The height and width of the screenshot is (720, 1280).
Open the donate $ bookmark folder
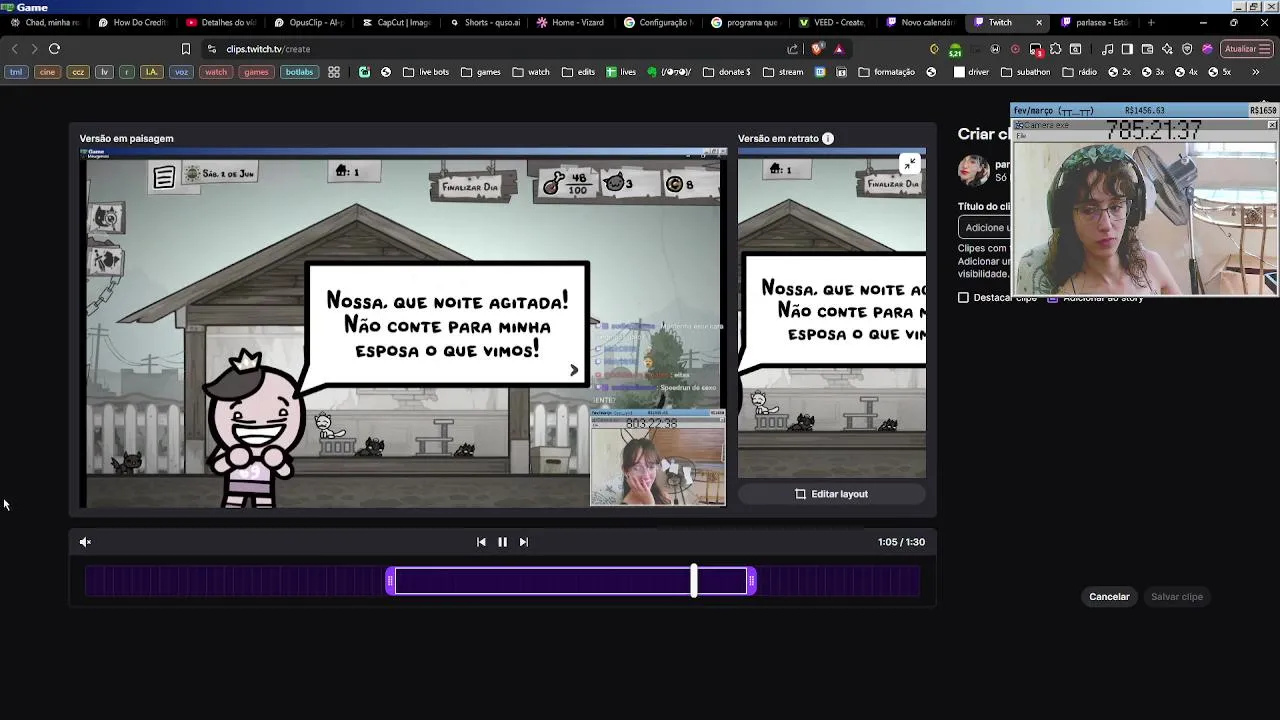(x=727, y=72)
